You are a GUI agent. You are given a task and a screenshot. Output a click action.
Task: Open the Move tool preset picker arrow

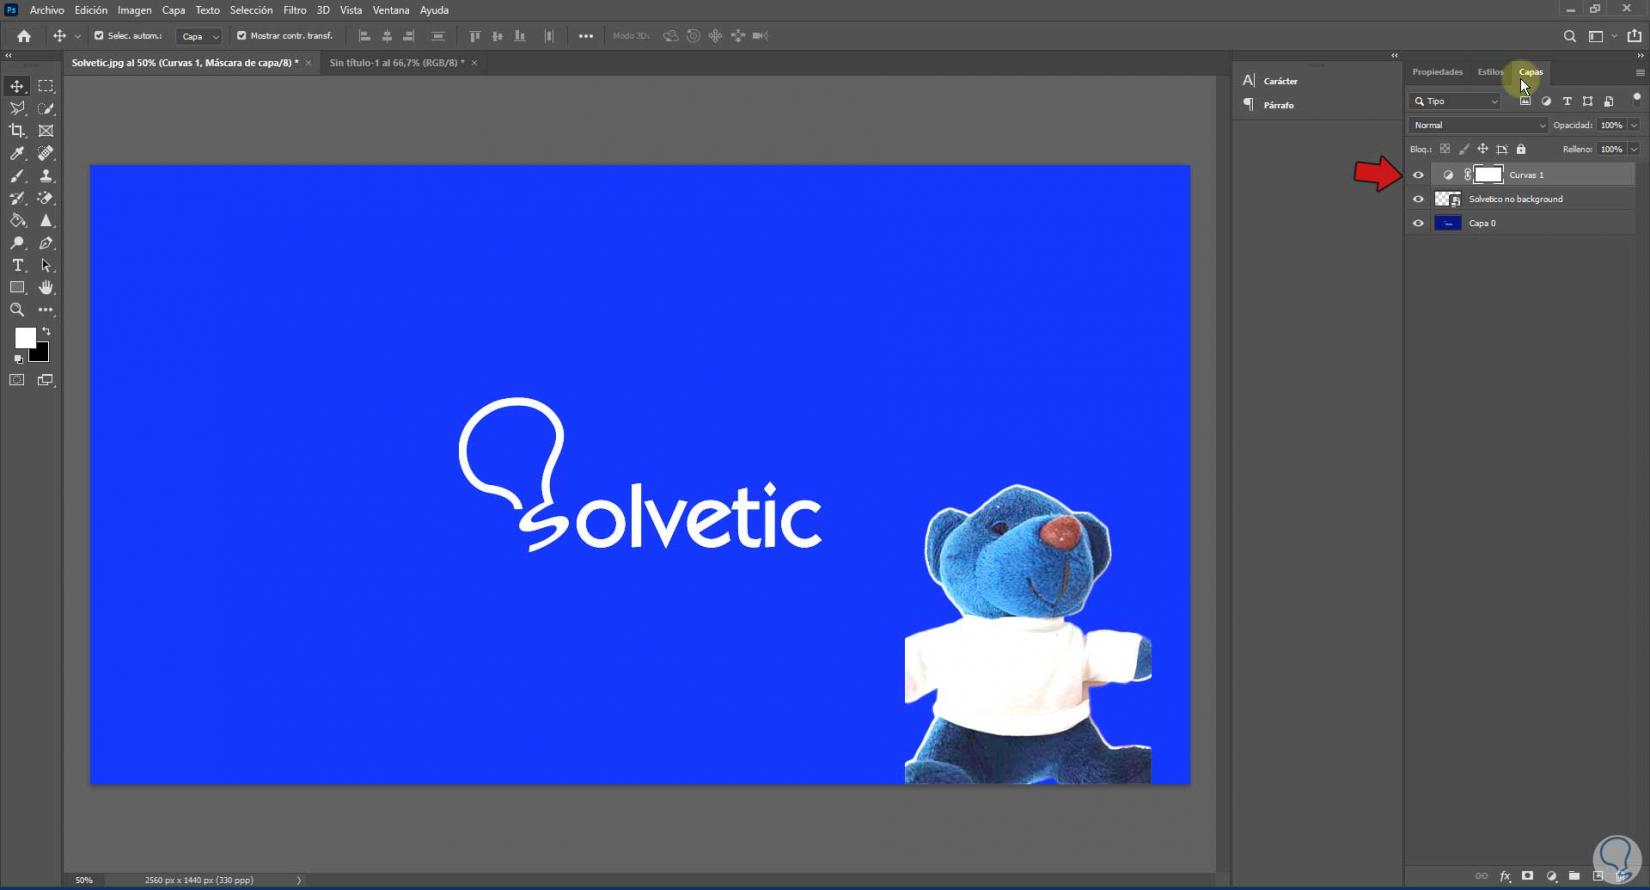coord(78,36)
